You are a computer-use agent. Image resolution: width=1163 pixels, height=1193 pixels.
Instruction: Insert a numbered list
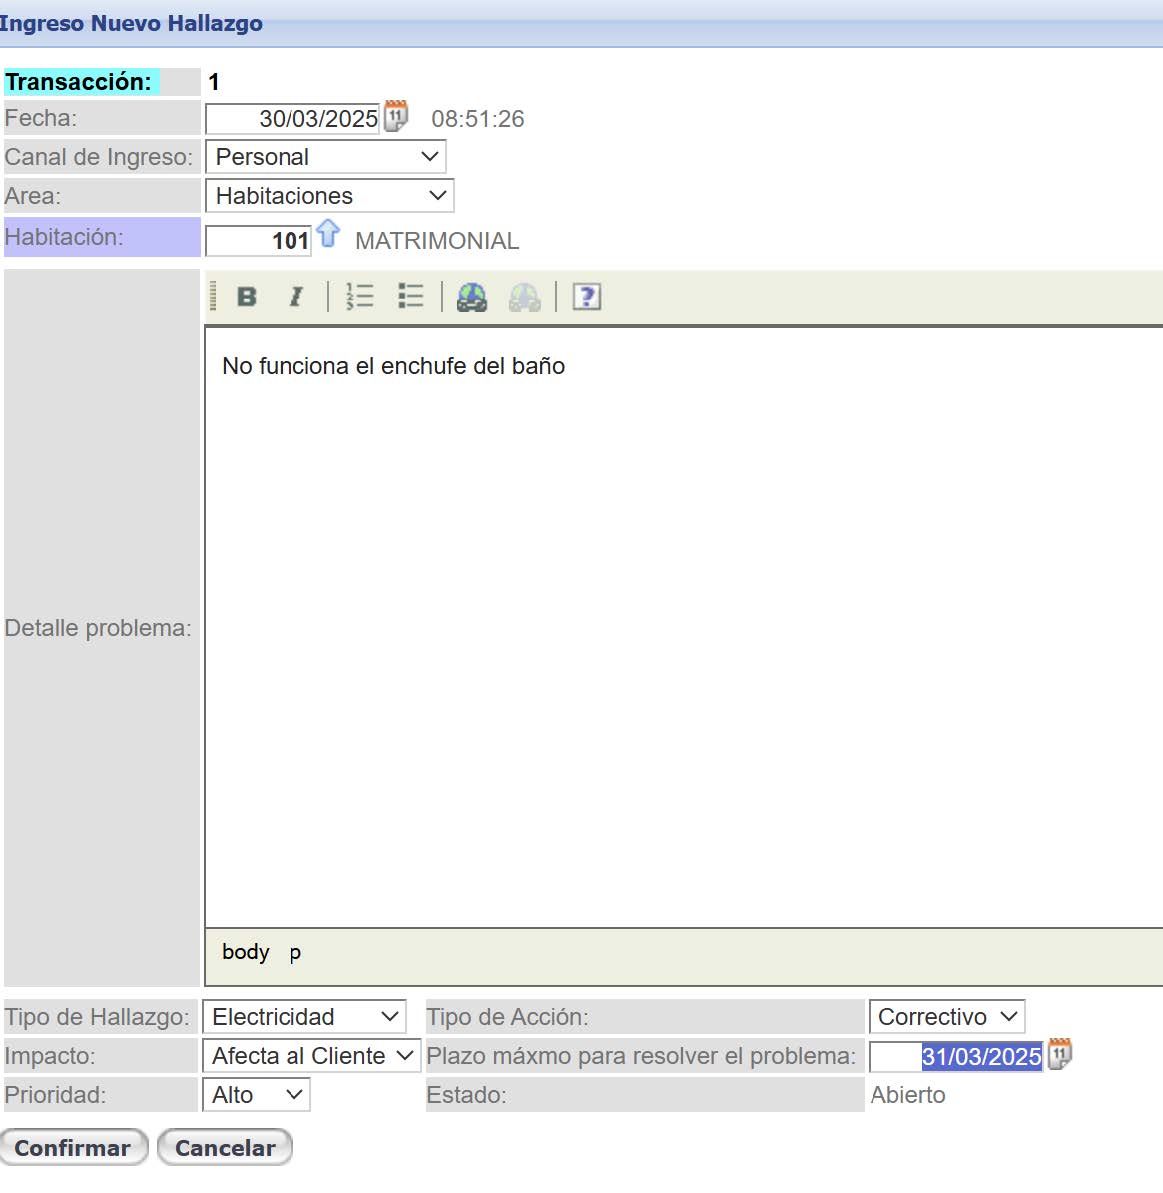(x=359, y=297)
